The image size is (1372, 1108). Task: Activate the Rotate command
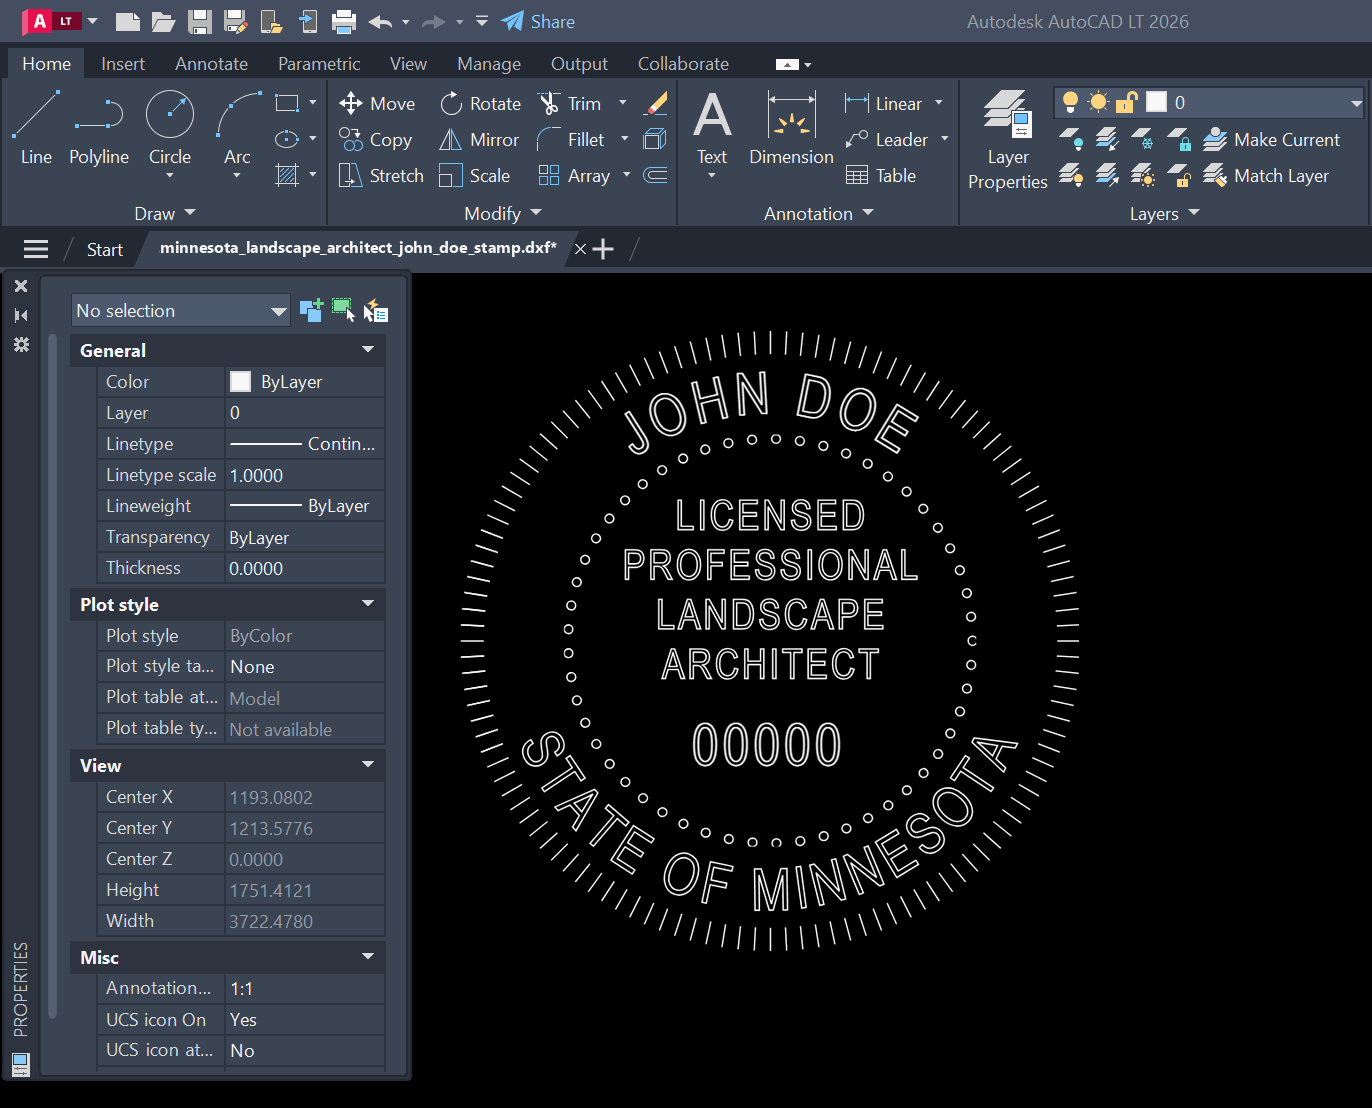click(481, 103)
